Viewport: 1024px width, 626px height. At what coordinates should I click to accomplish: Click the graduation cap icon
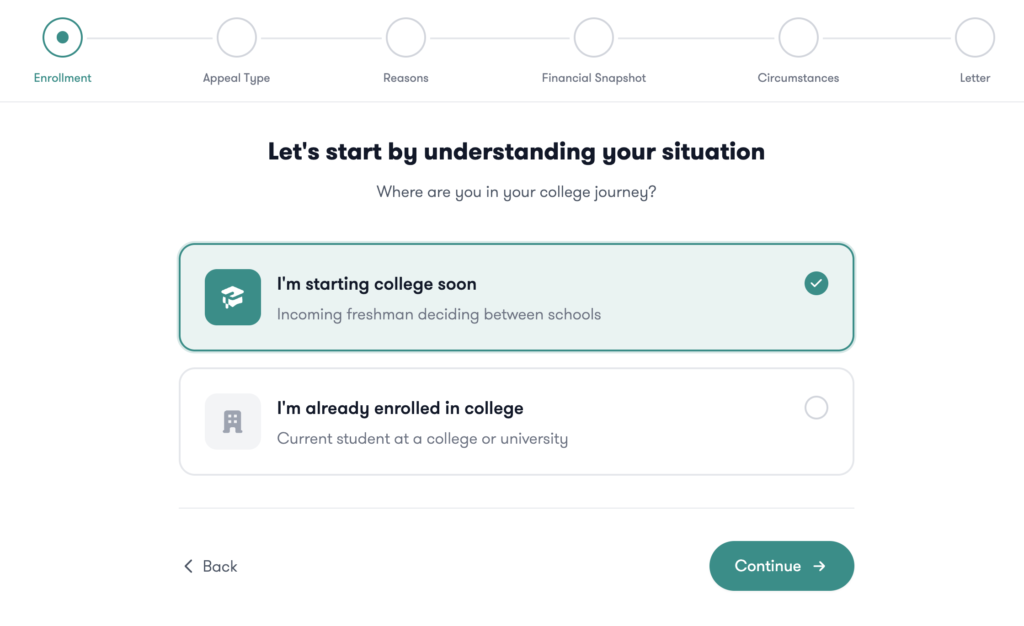click(232, 297)
